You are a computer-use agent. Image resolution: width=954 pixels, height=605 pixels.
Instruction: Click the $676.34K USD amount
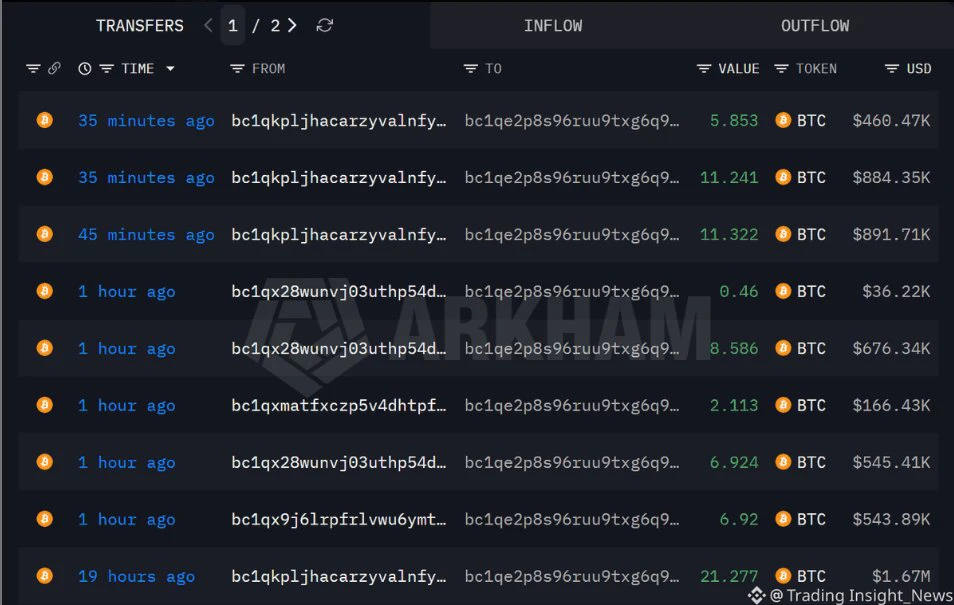coord(891,348)
